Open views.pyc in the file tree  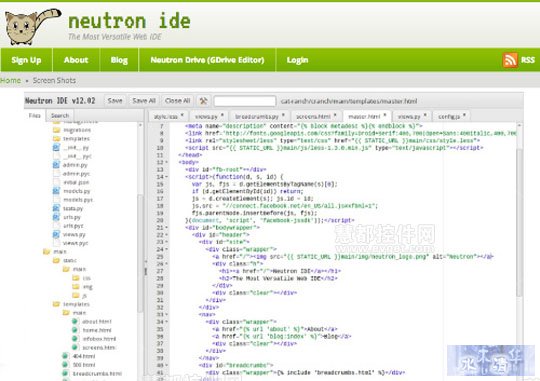click(x=75, y=243)
